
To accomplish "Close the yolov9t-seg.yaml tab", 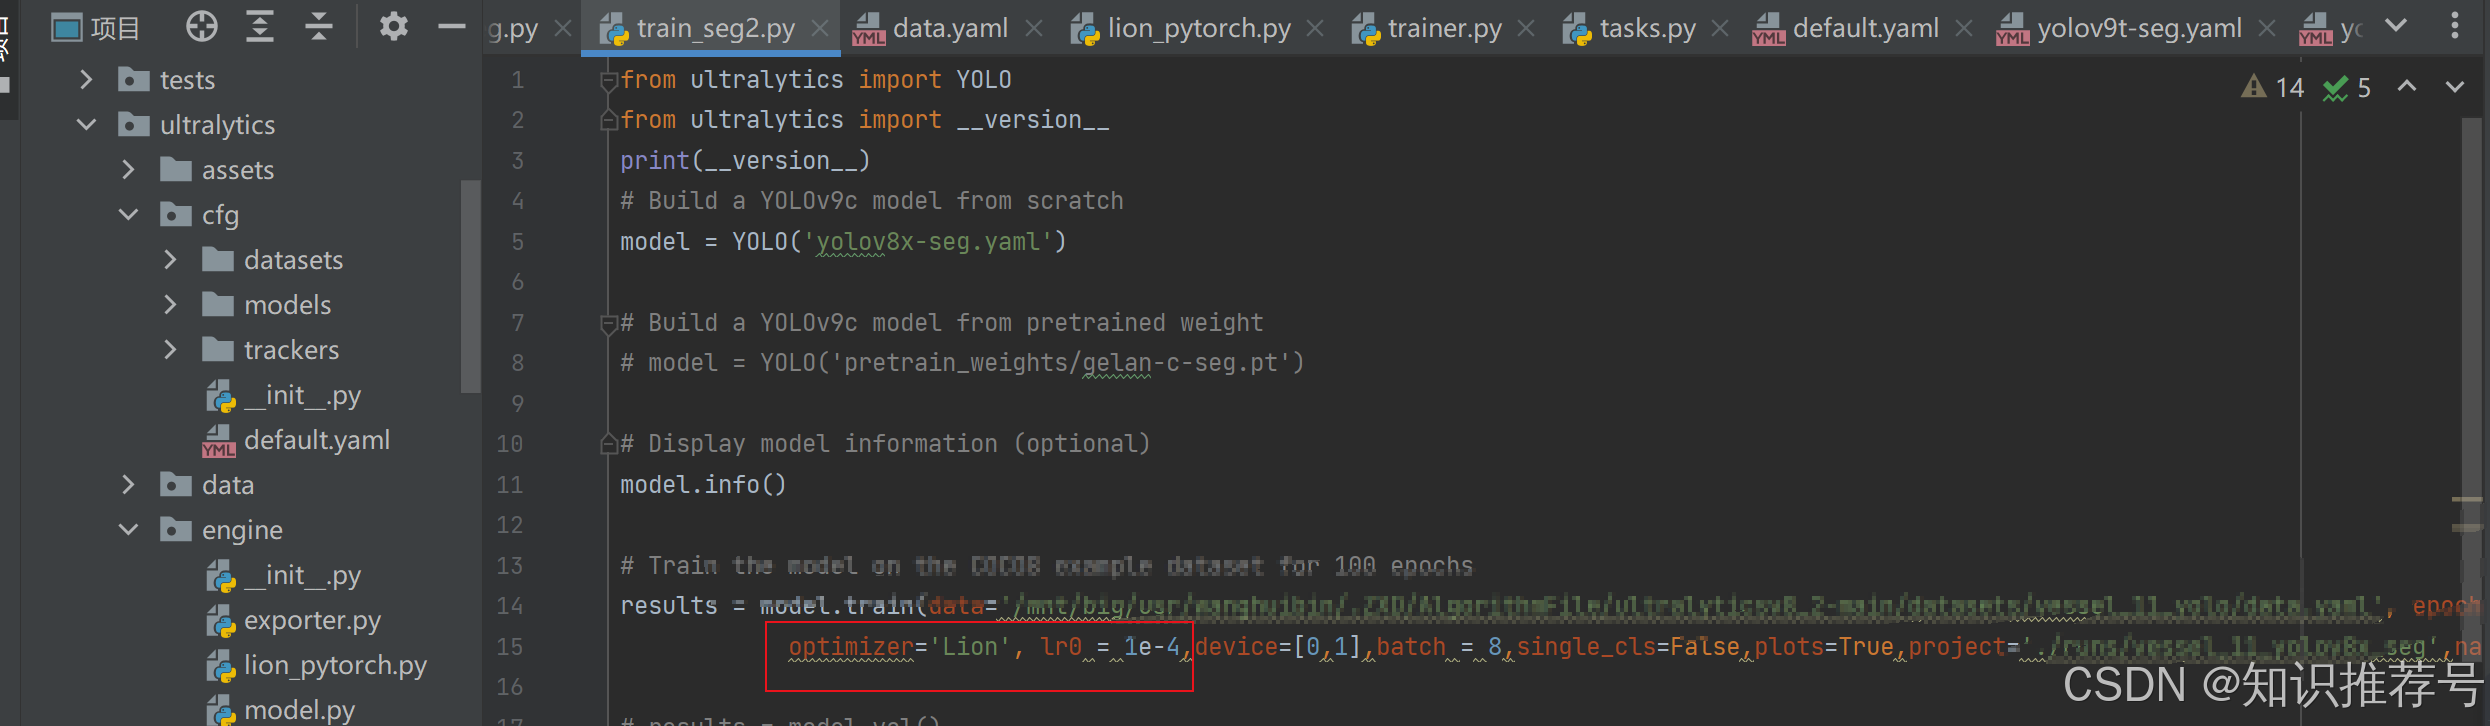I will 2267,29.
